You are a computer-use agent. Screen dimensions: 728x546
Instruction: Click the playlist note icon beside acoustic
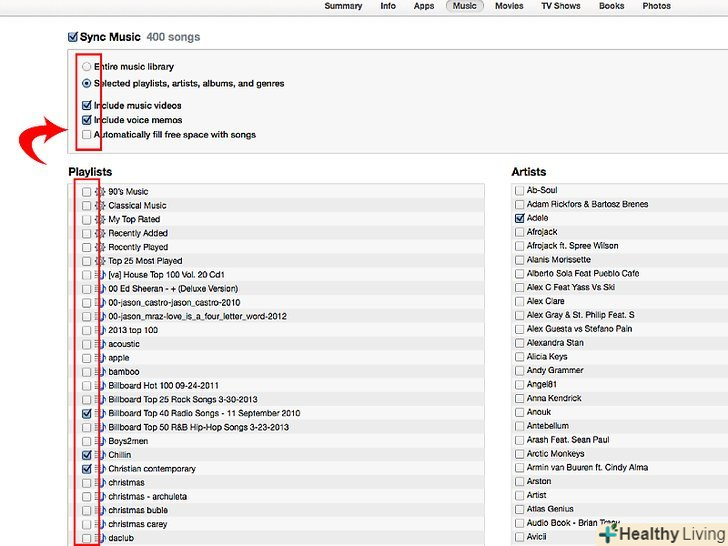100,344
